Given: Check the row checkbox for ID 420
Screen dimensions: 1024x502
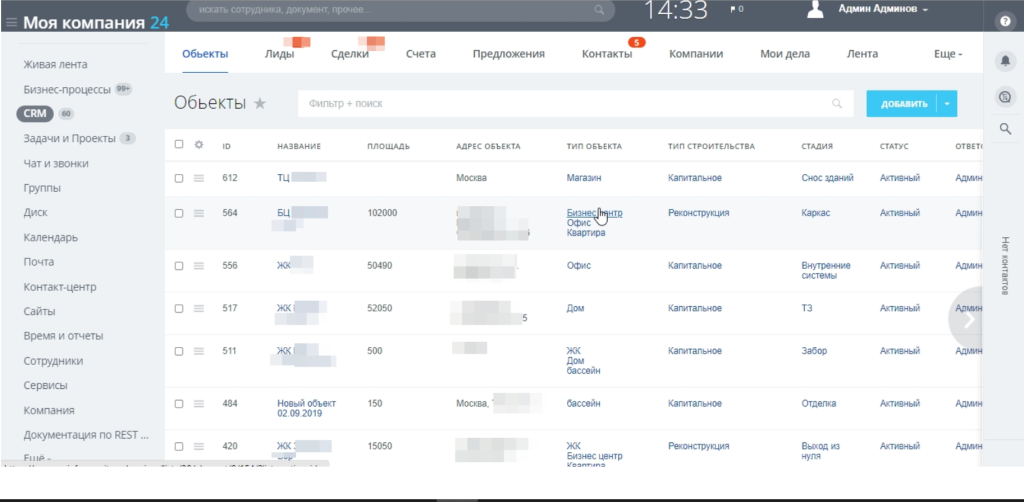Looking at the screenshot, I should point(179,447).
